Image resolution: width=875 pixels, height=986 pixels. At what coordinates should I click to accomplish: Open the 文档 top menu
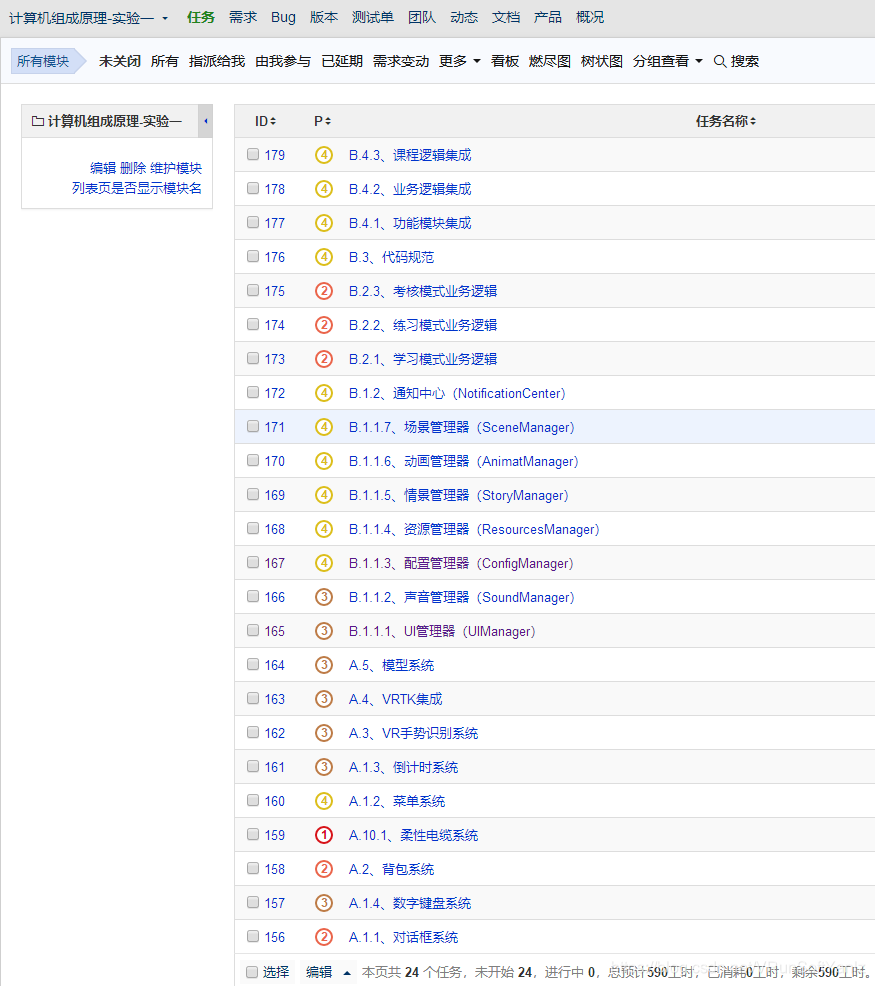506,18
